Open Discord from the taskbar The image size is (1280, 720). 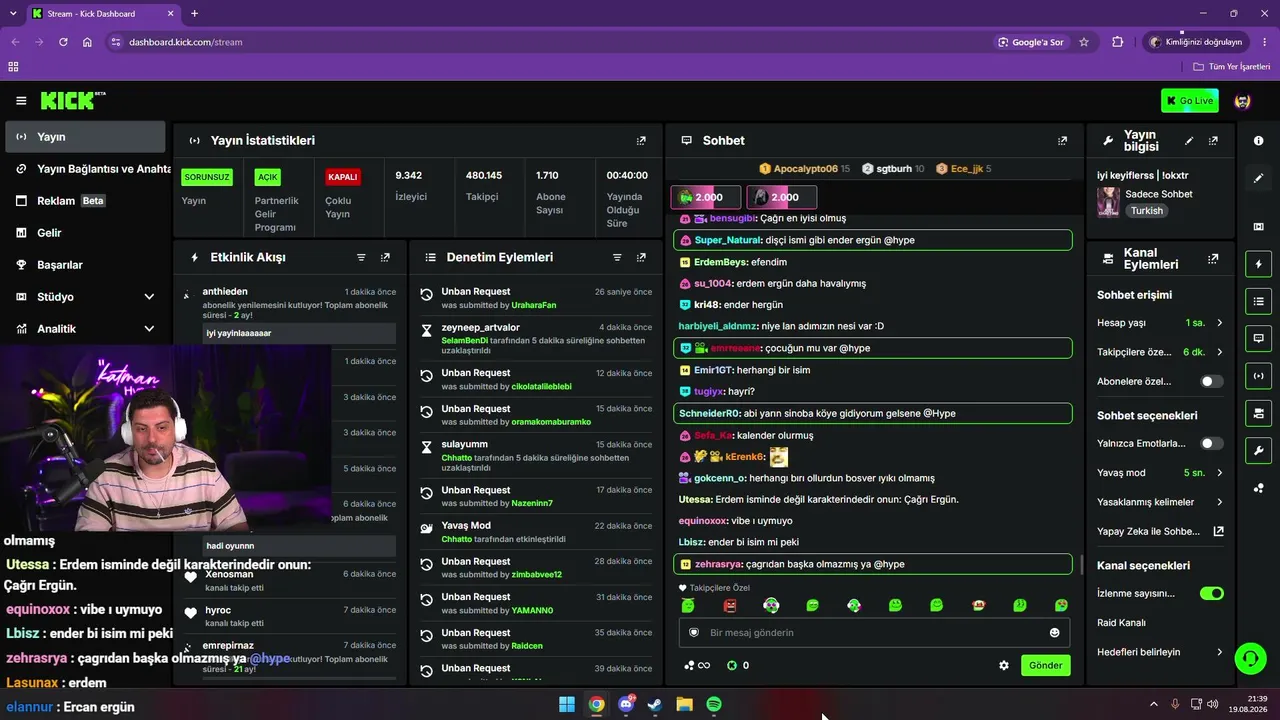click(626, 704)
